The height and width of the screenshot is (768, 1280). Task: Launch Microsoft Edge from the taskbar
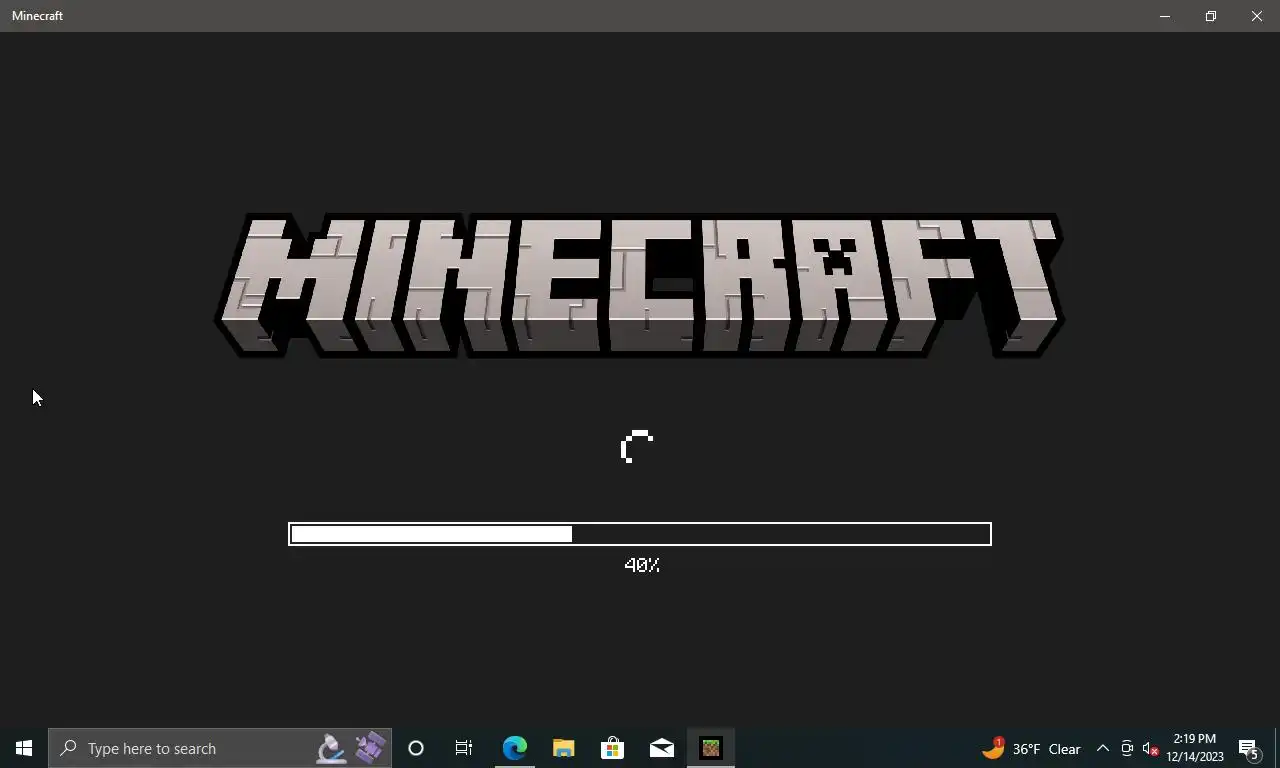click(x=514, y=748)
